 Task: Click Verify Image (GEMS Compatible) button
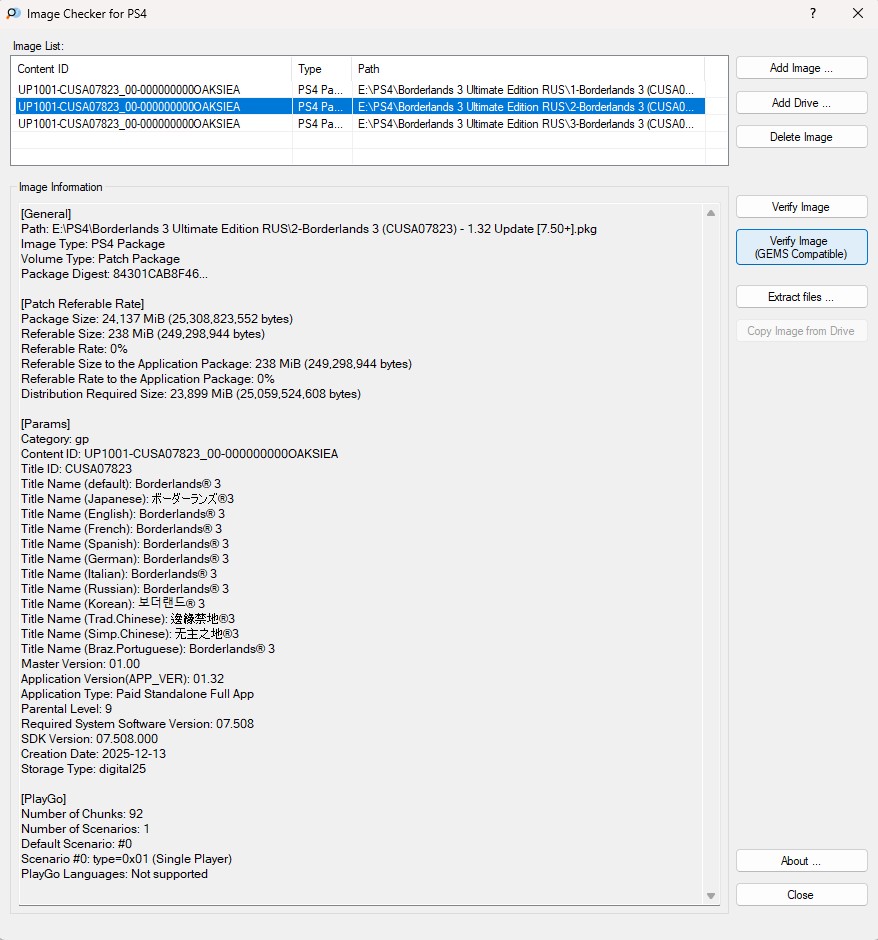pyautogui.click(x=801, y=247)
